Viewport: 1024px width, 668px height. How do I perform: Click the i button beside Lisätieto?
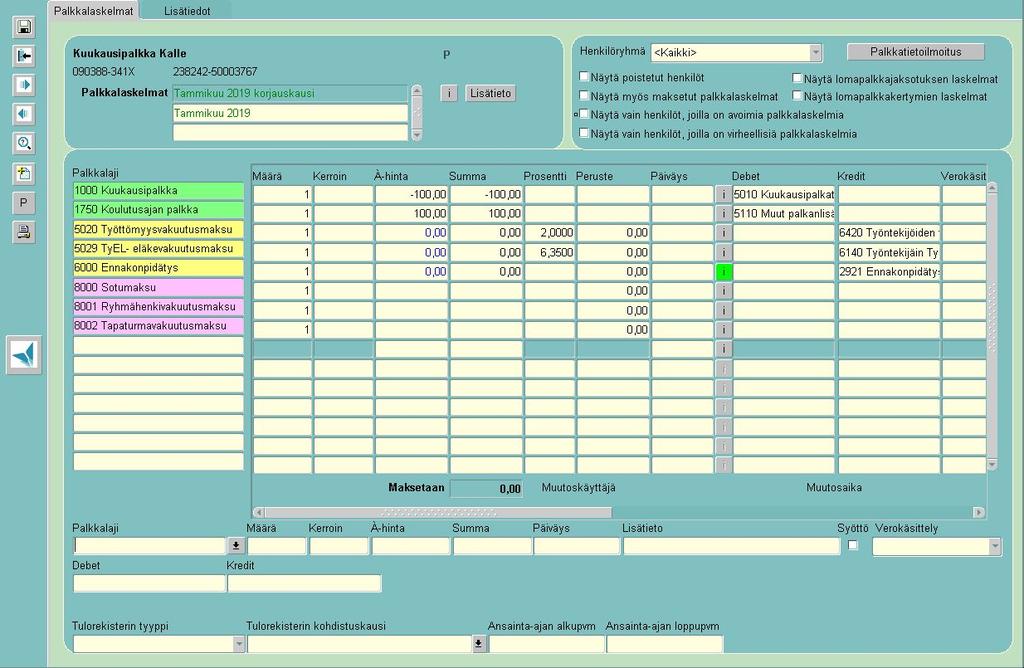[449, 93]
